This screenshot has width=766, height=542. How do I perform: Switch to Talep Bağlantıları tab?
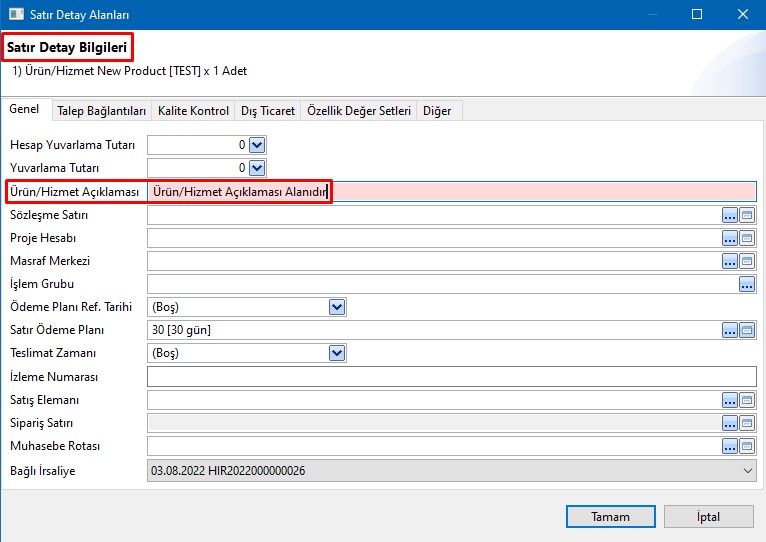click(x=102, y=111)
